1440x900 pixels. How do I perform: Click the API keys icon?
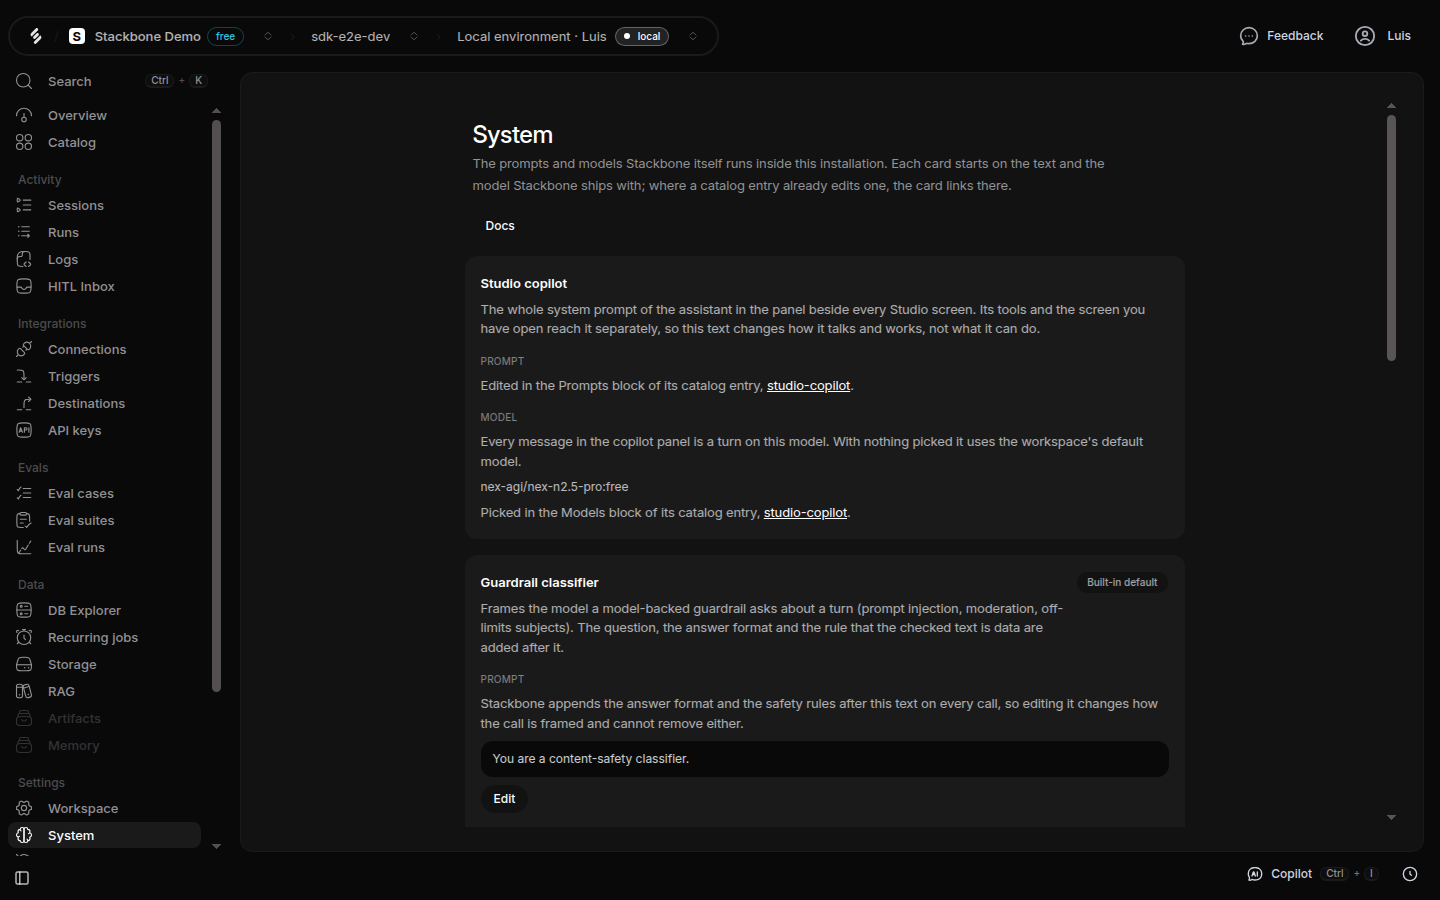24,430
